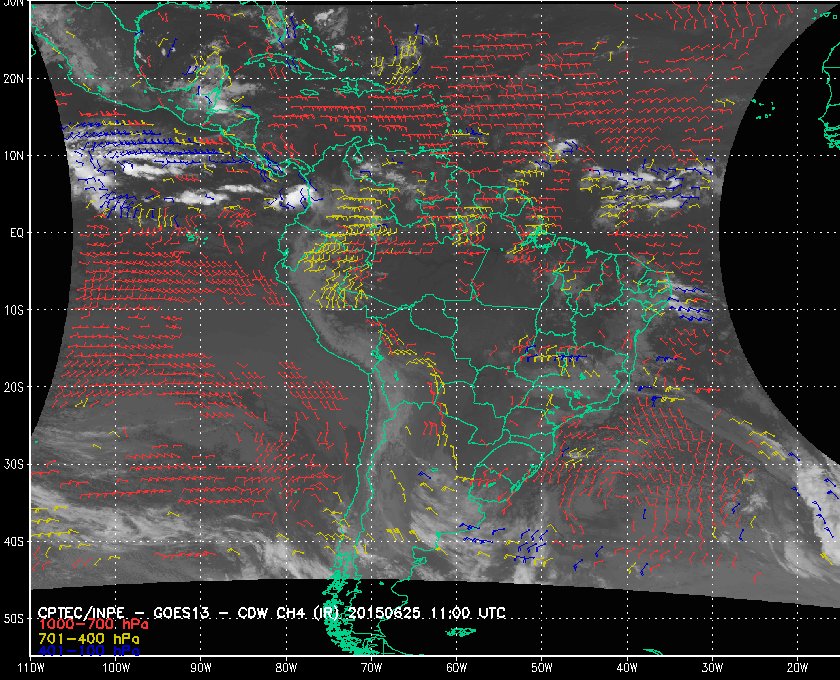Select the 60W longitude label

pyautogui.click(x=456, y=668)
